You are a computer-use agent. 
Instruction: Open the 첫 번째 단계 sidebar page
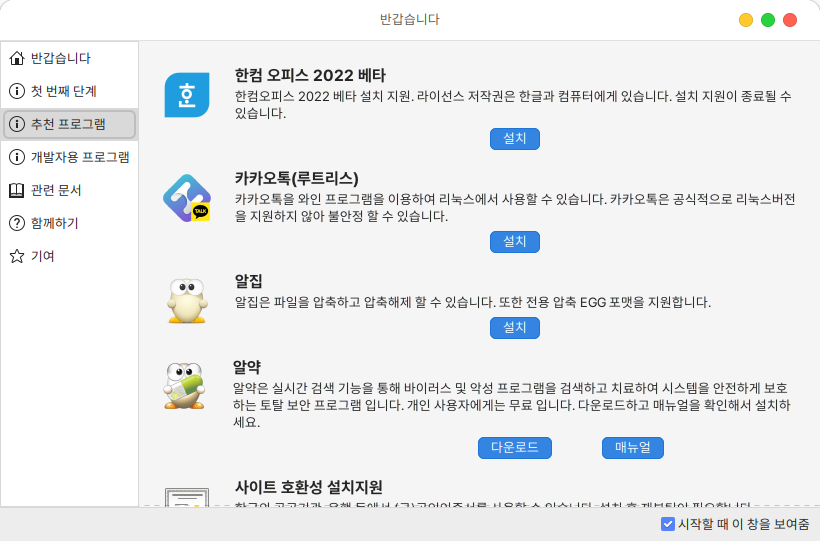[64, 91]
